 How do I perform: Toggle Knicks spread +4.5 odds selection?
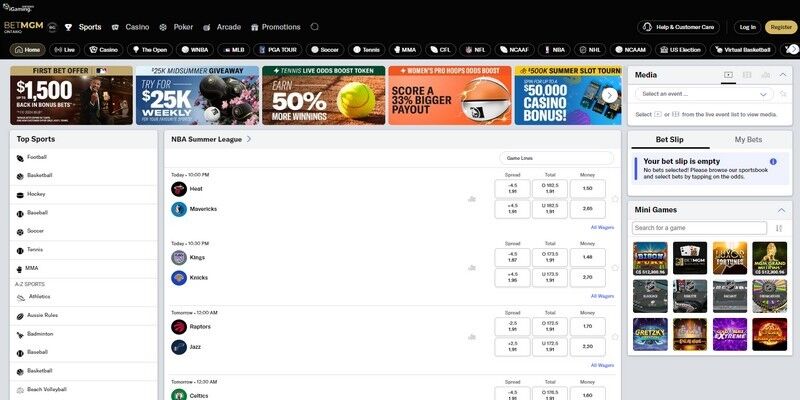(512, 277)
